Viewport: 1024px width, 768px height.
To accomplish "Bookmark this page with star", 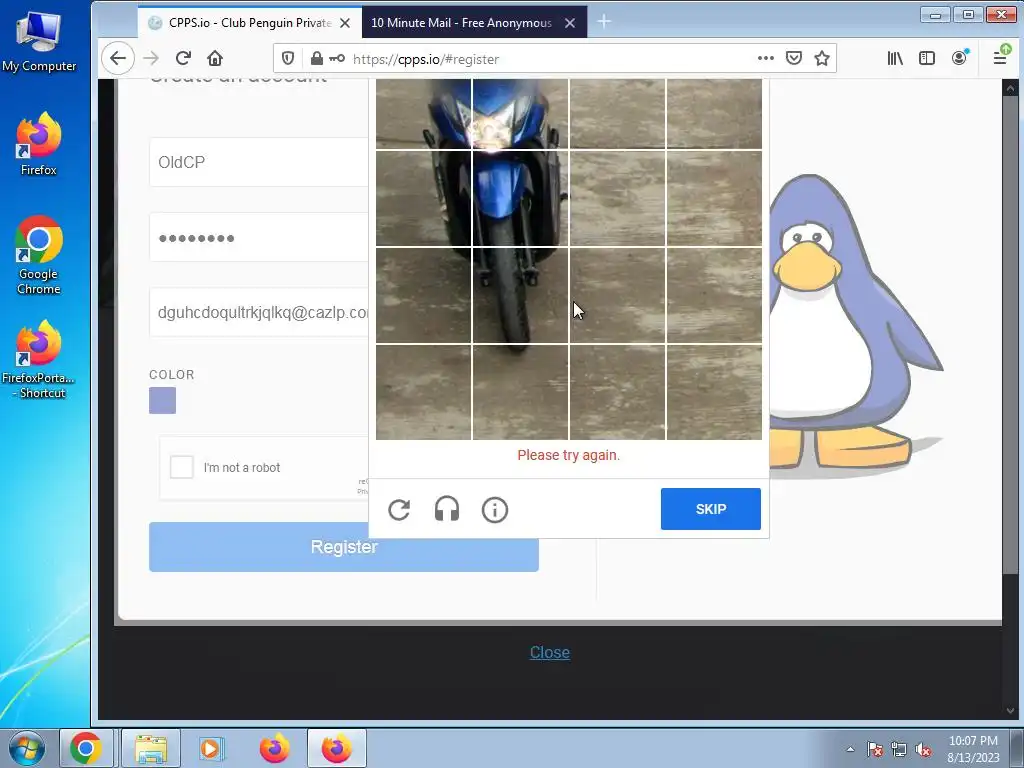I will [822, 59].
